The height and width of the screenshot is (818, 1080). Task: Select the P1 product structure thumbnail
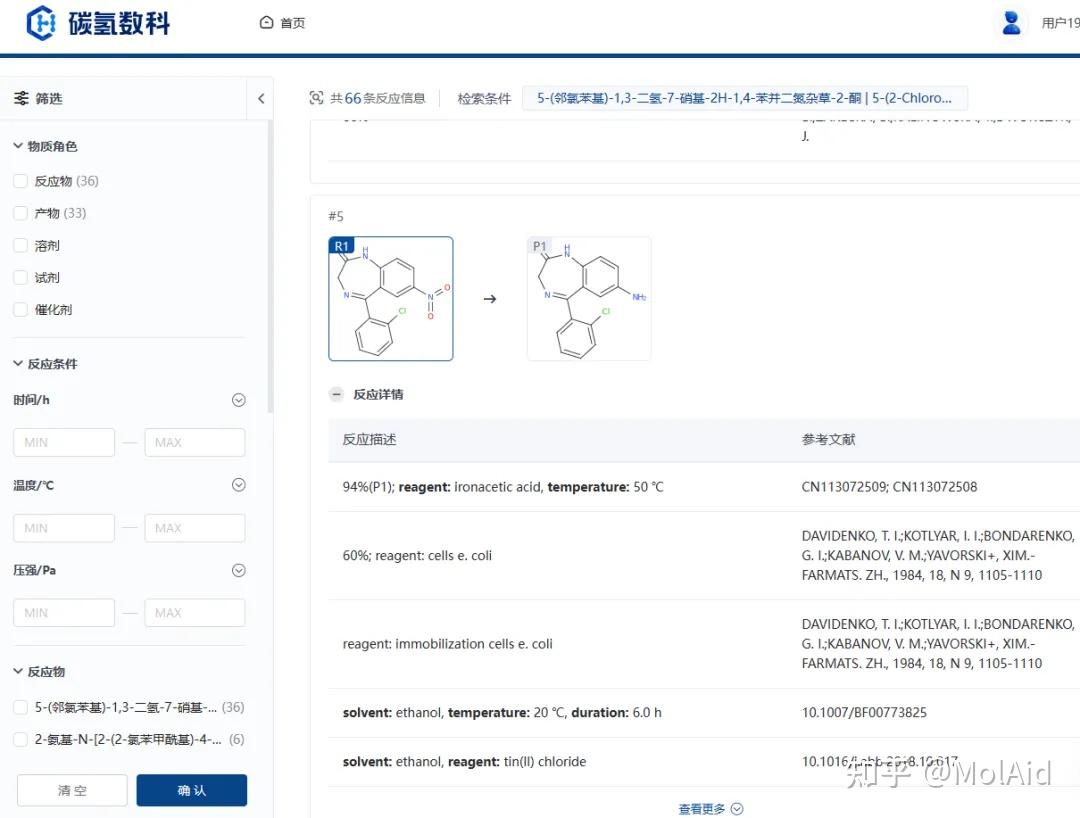[x=589, y=299]
